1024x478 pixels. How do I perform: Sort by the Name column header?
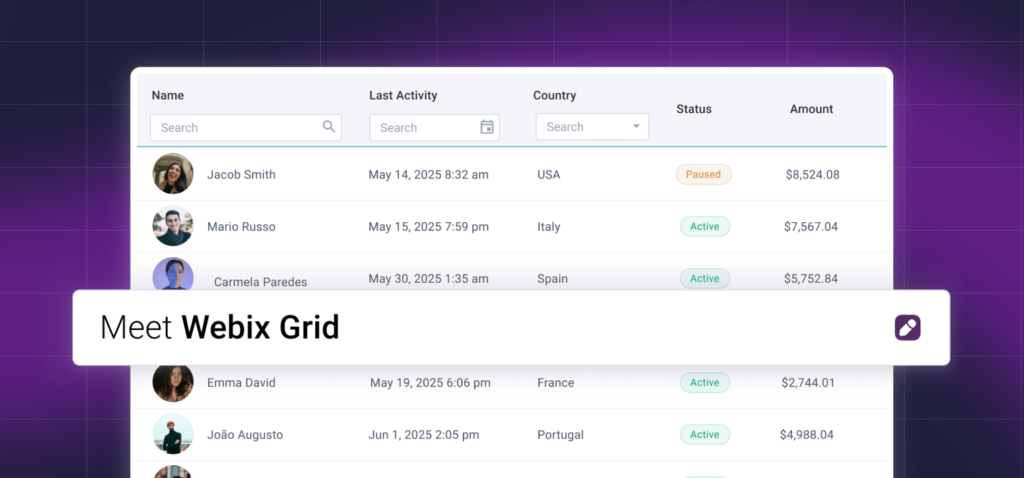tap(168, 96)
